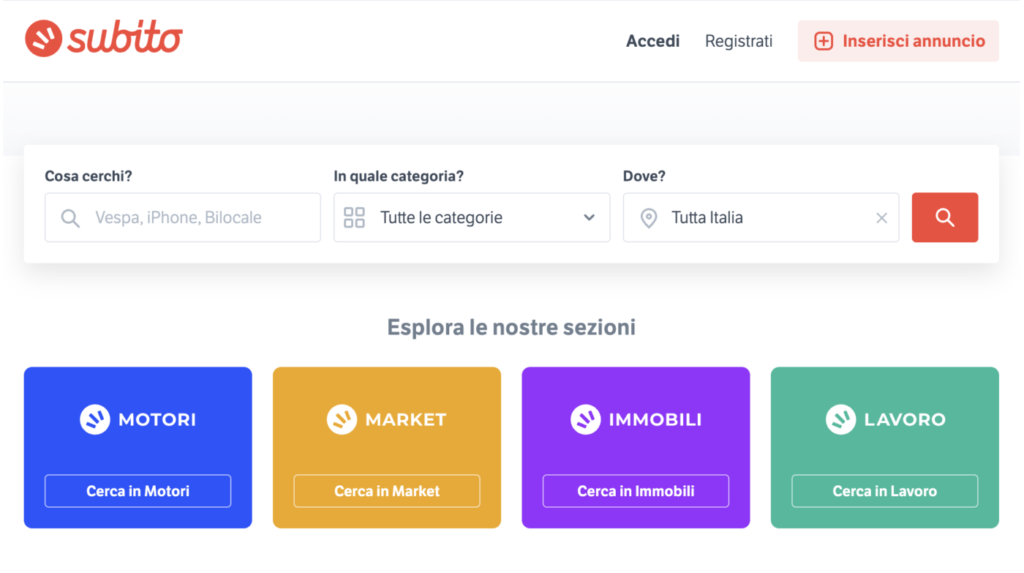
Task: Click the grid icon in category selector
Action: [354, 218]
